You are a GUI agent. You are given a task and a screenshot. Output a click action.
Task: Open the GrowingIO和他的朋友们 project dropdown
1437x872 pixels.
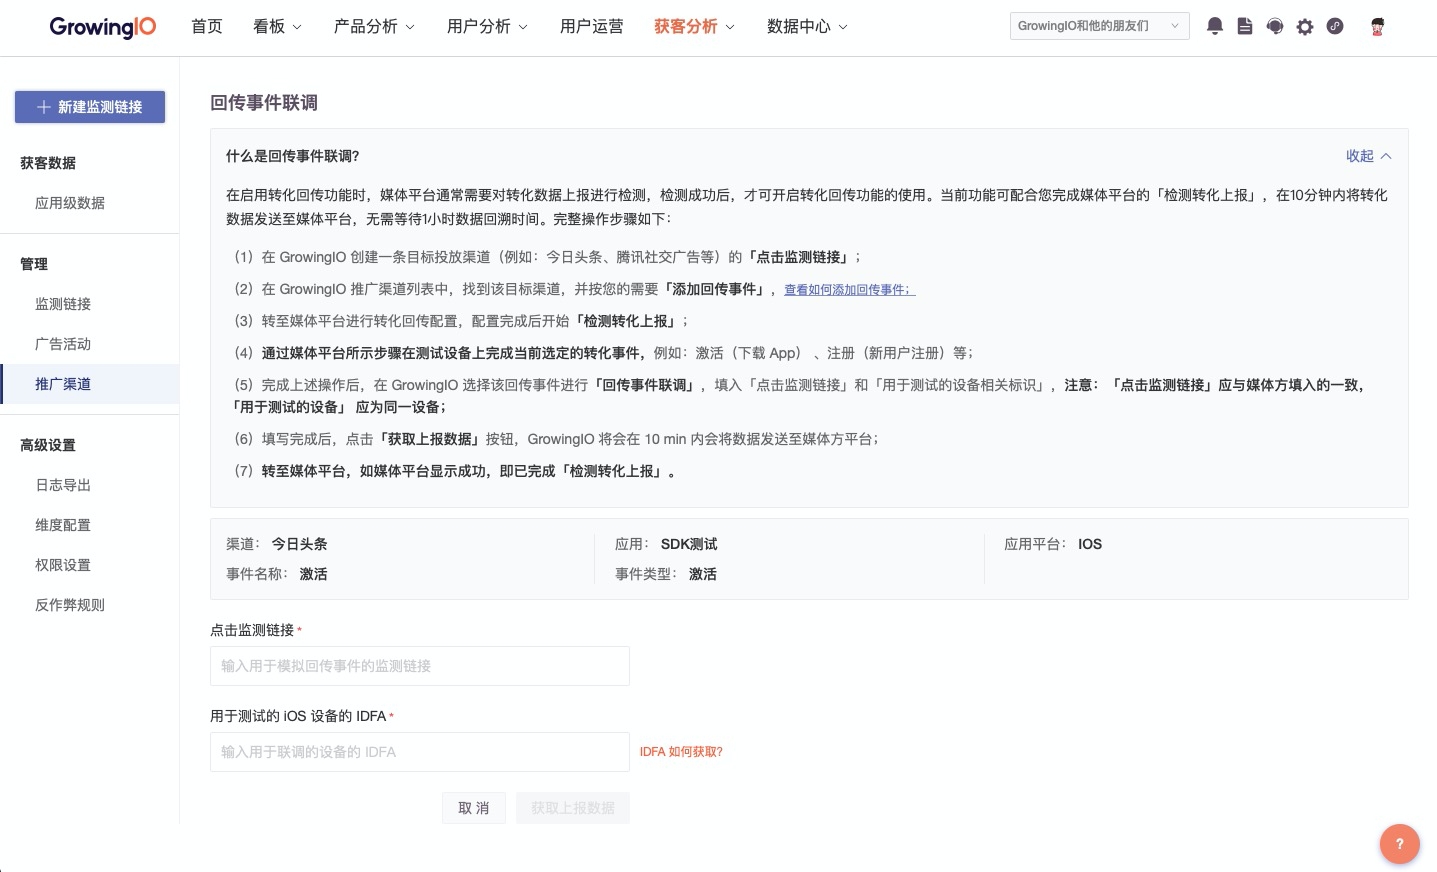pos(1098,26)
